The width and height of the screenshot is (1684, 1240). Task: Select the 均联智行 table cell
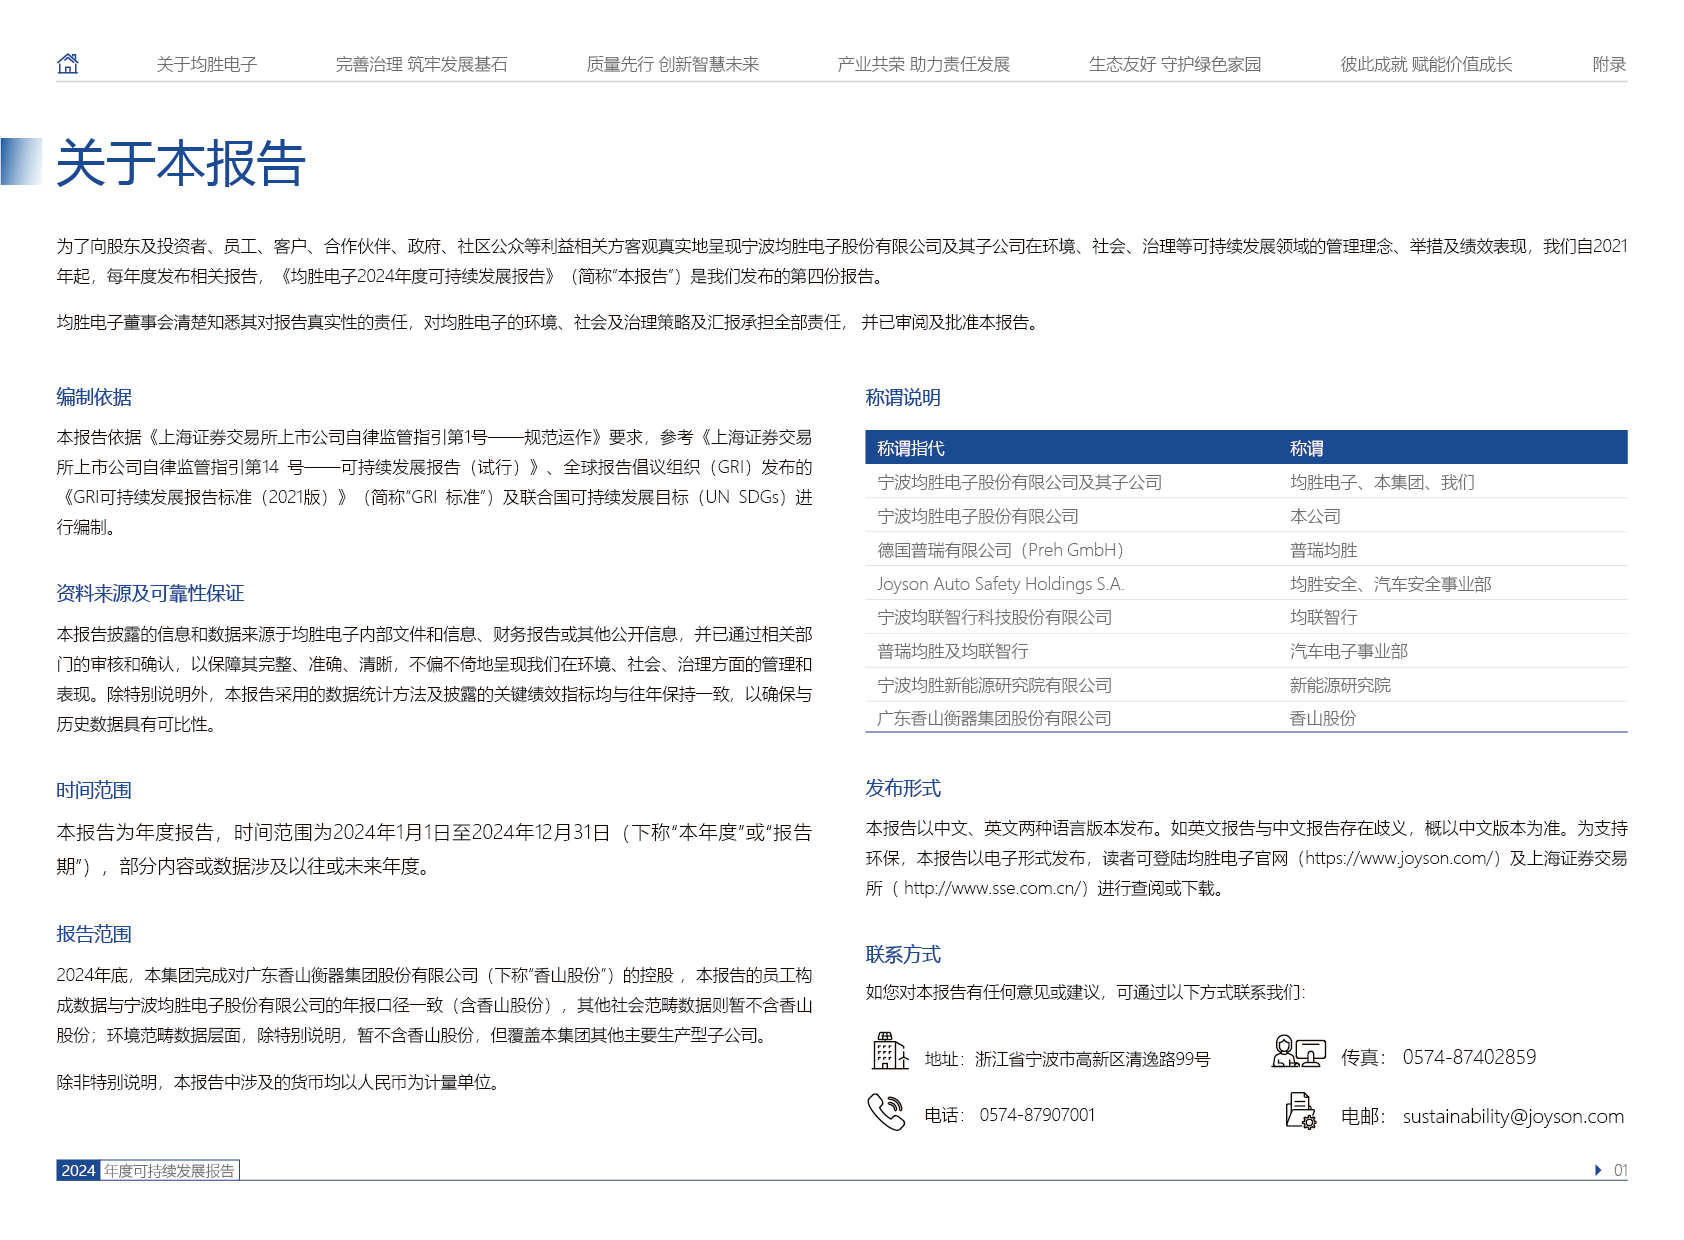pos(1323,617)
